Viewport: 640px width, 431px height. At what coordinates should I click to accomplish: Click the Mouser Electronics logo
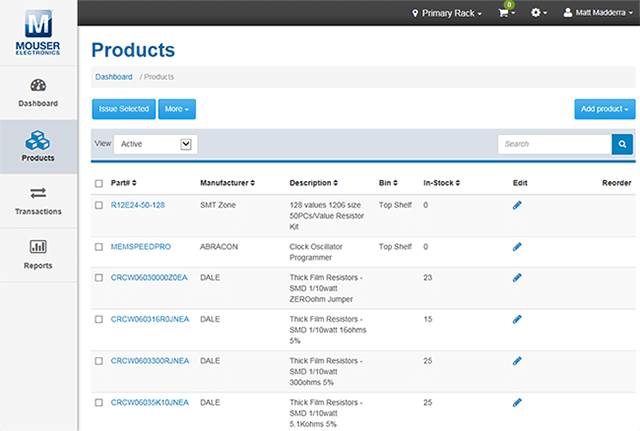coord(38,30)
